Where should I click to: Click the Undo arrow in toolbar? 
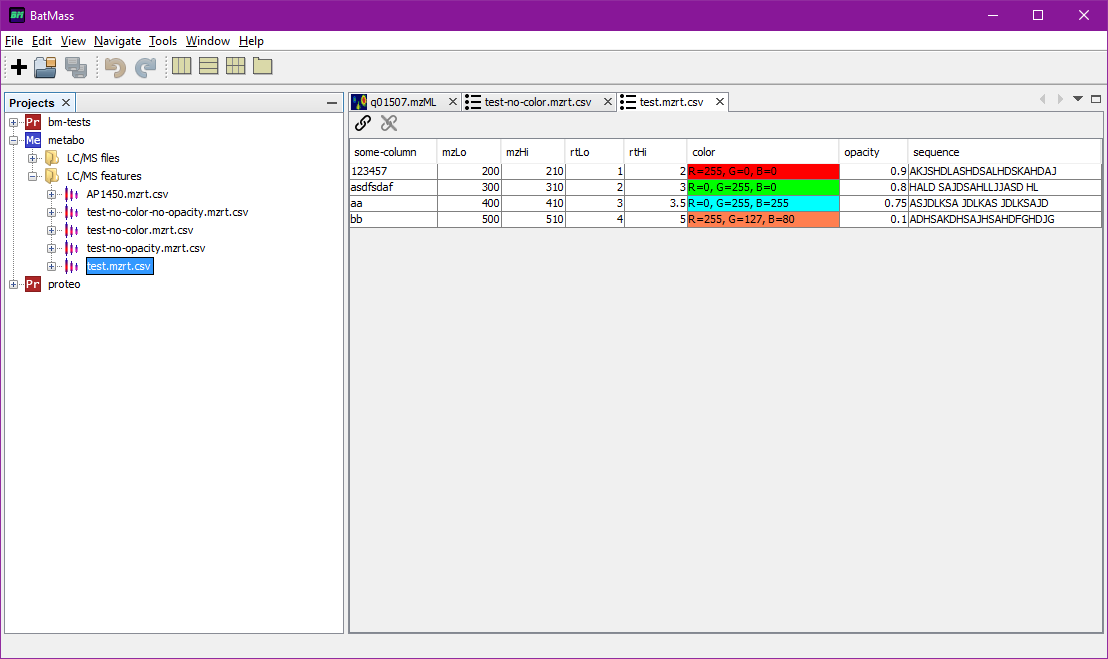tap(114, 67)
